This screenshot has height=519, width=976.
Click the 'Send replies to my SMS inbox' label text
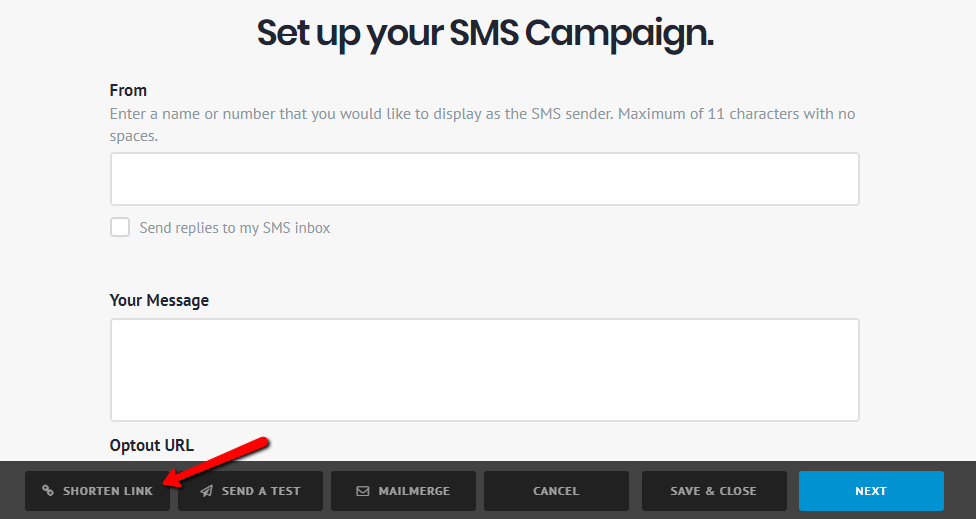(x=234, y=228)
